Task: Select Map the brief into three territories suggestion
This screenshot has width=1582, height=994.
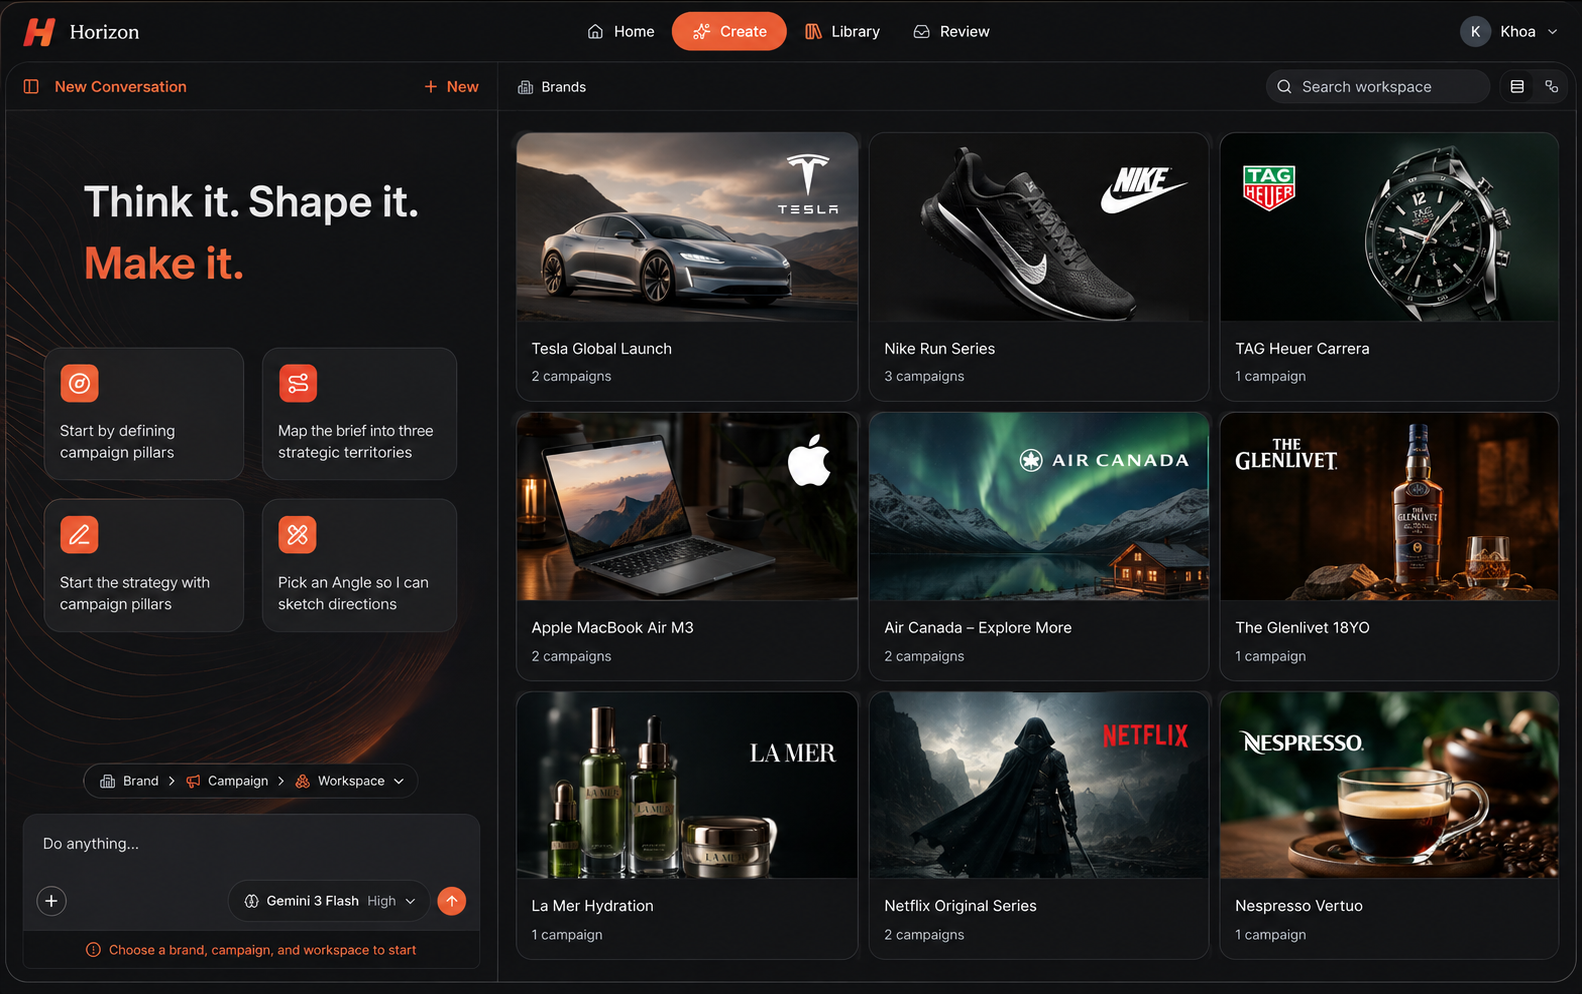Action: click(359, 414)
